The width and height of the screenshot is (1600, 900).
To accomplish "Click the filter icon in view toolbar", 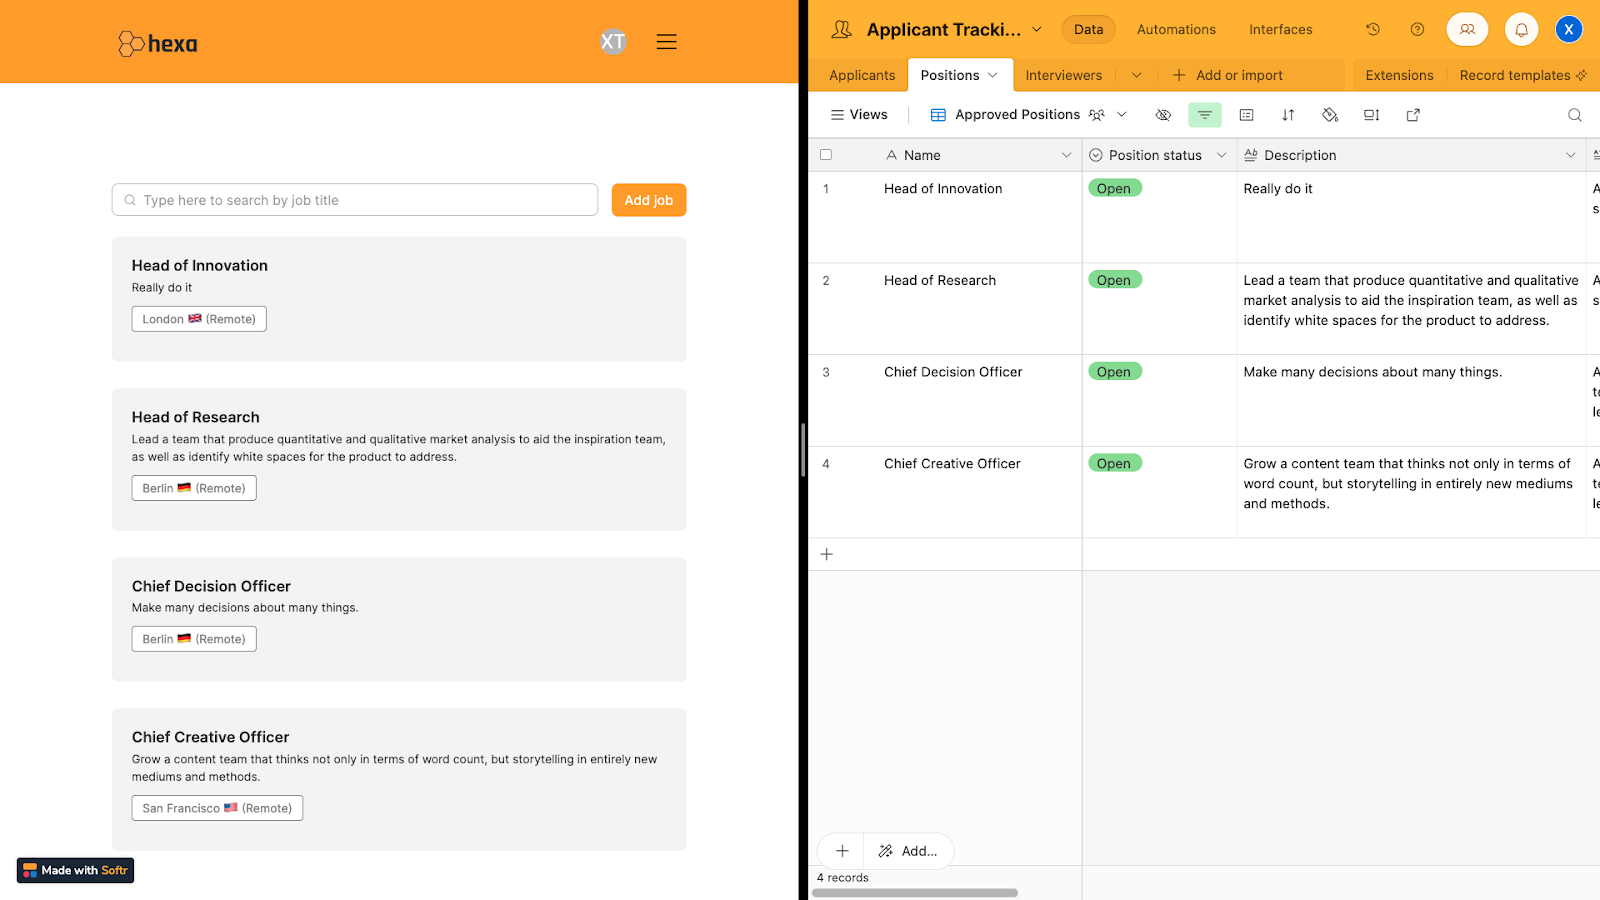I will click(1205, 115).
